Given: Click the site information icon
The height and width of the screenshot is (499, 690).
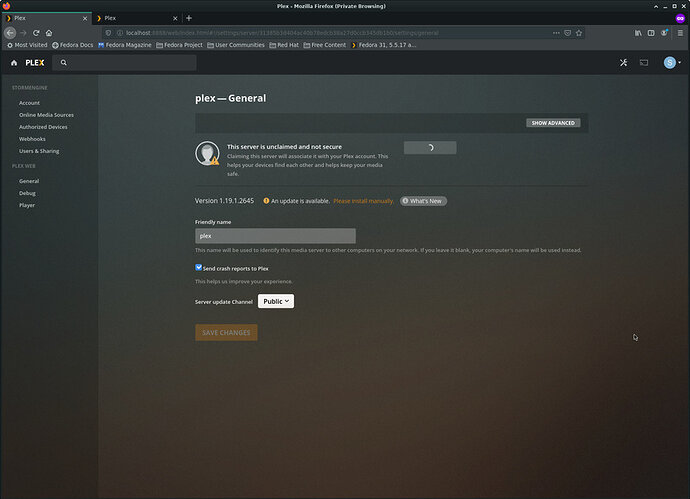Looking at the screenshot, I should (x=119, y=33).
